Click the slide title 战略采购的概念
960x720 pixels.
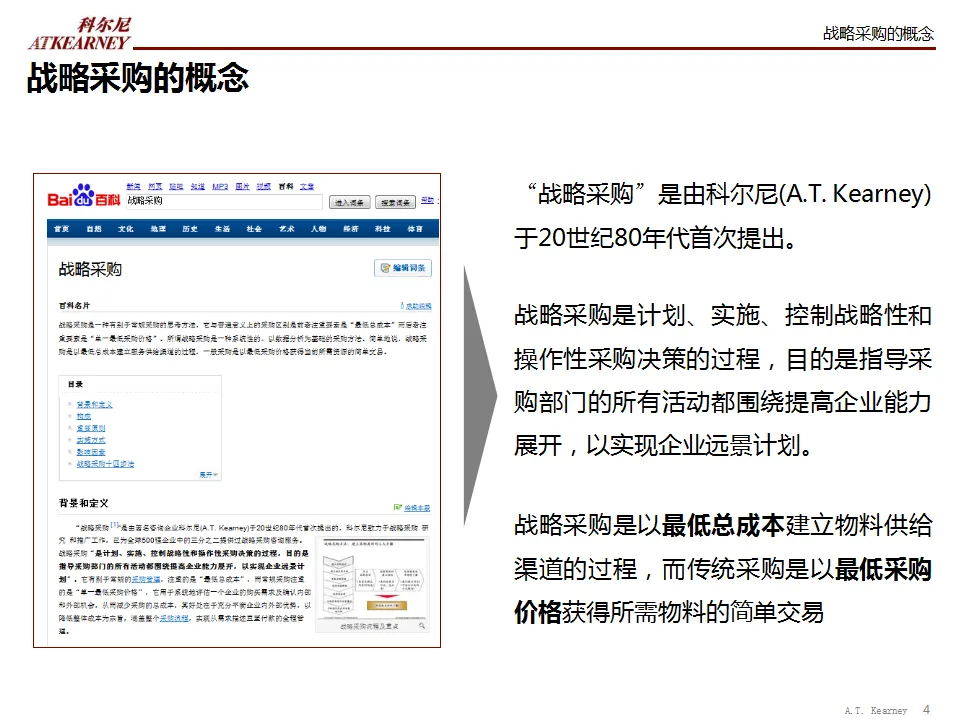(x=138, y=78)
